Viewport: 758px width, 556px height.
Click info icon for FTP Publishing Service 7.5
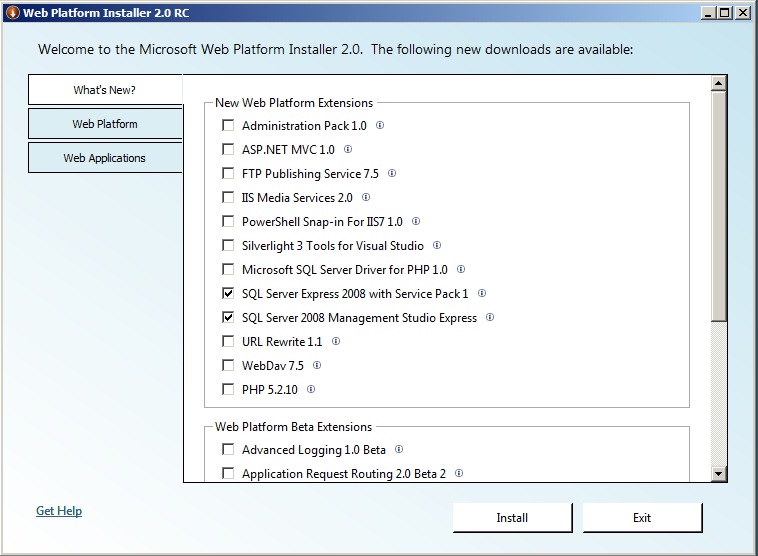coord(392,173)
